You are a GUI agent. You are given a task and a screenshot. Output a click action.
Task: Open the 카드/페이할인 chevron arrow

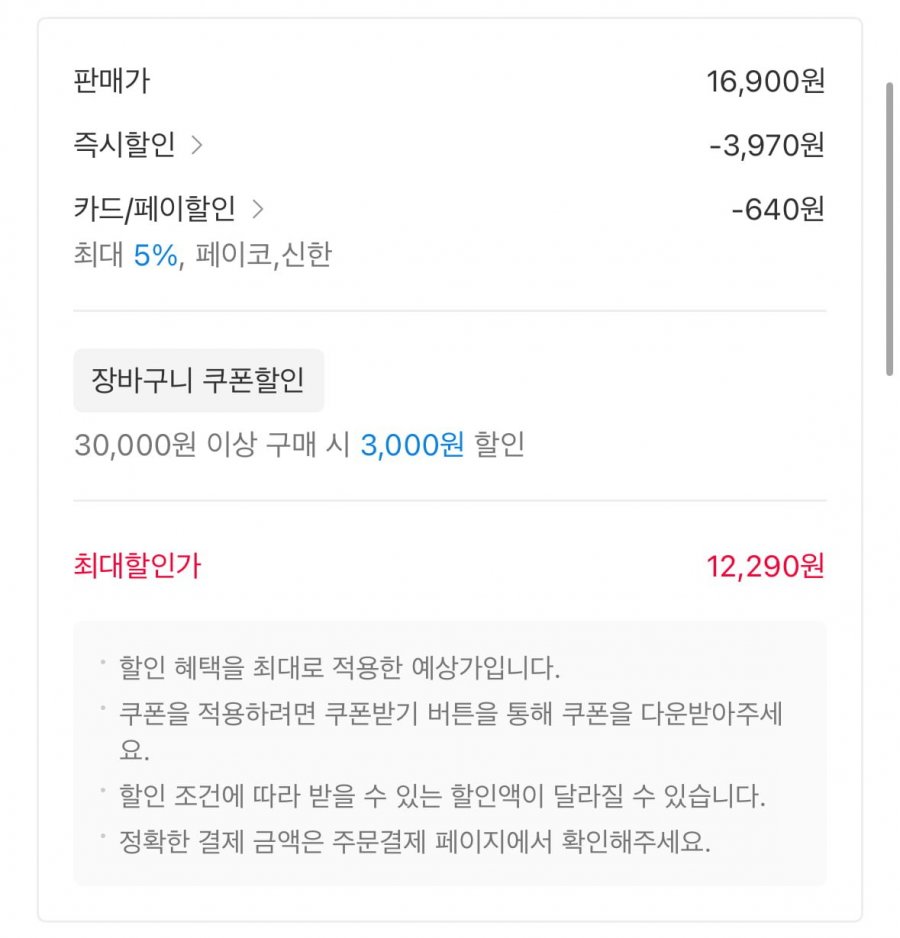click(x=258, y=209)
